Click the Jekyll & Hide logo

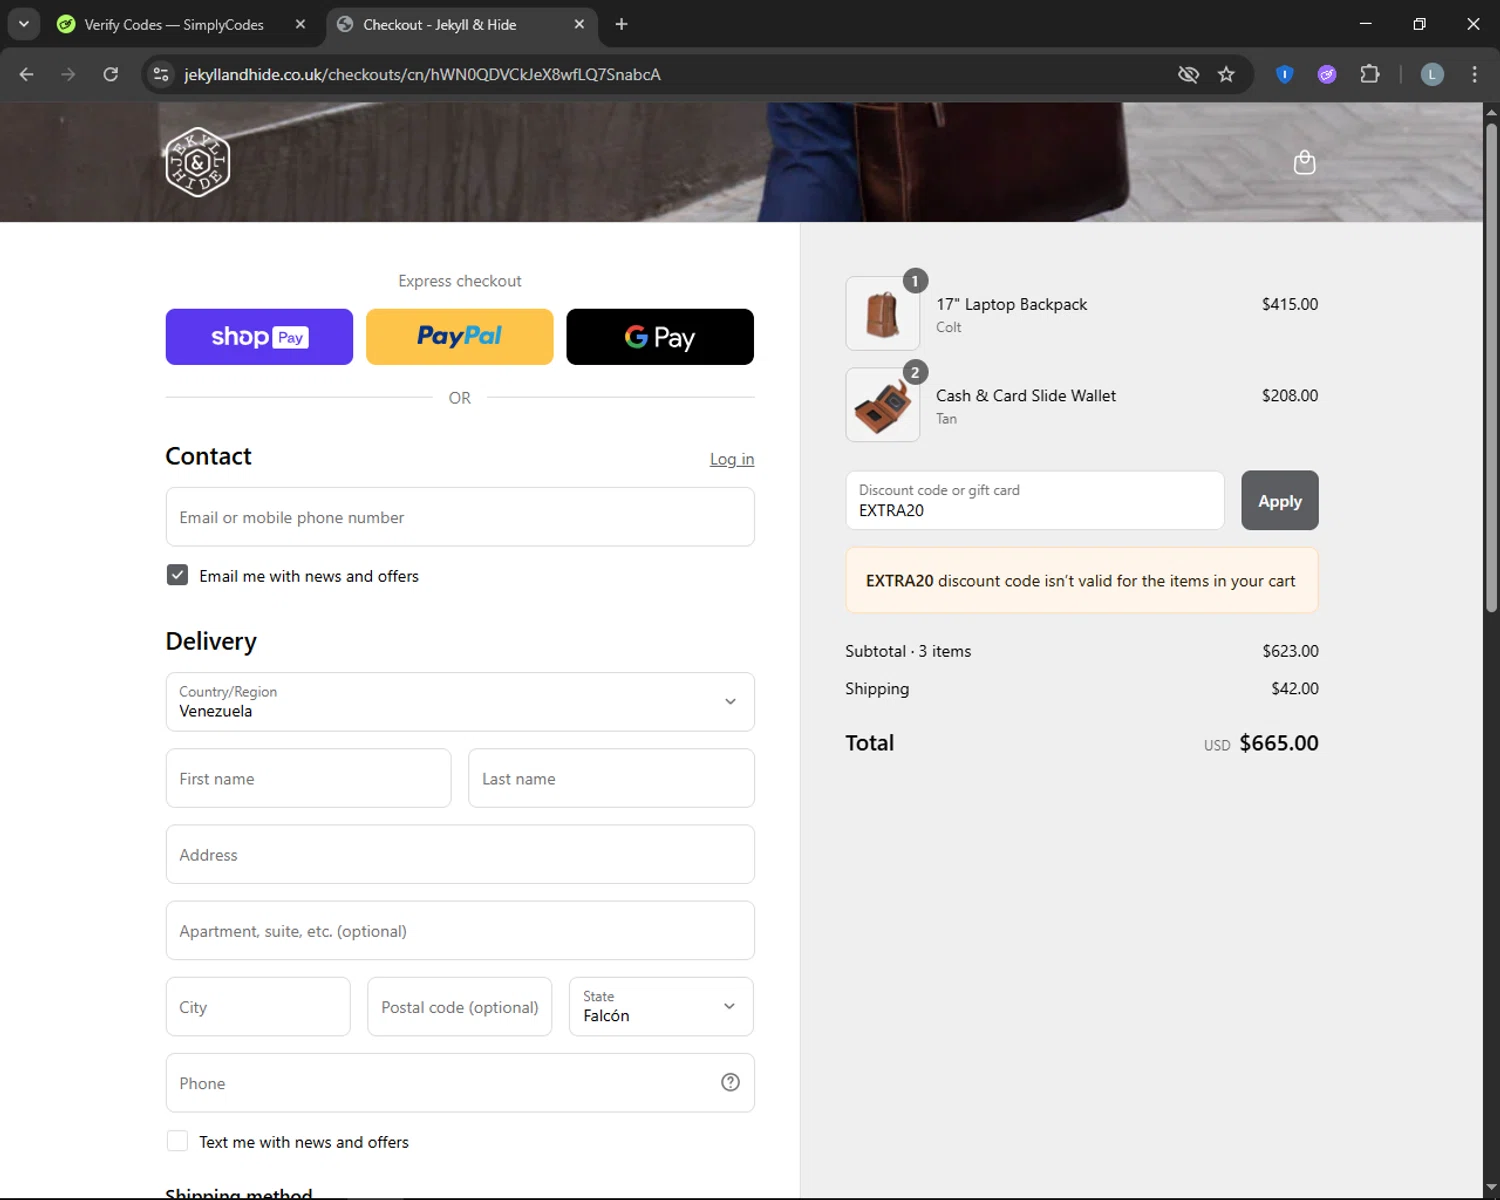(x=198, y=162)
